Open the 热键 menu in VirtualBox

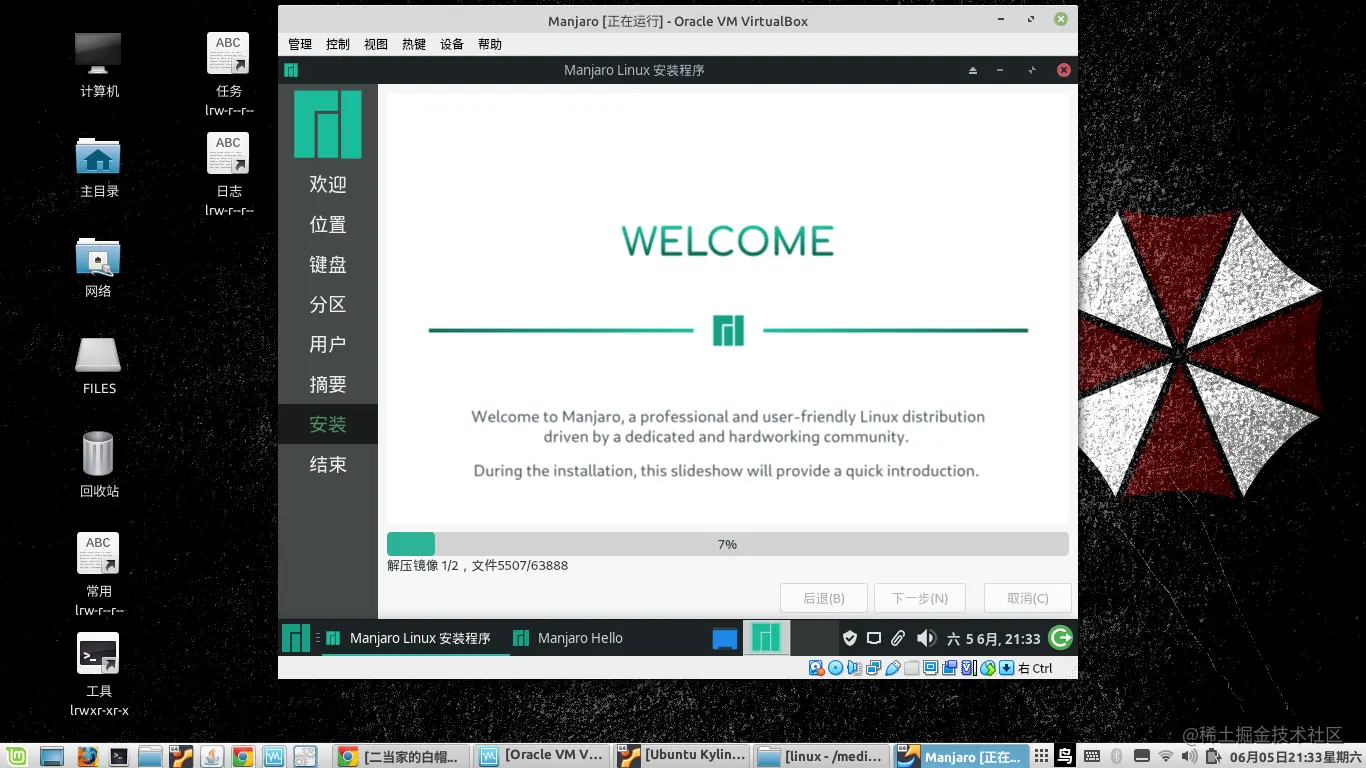point(414,44)
